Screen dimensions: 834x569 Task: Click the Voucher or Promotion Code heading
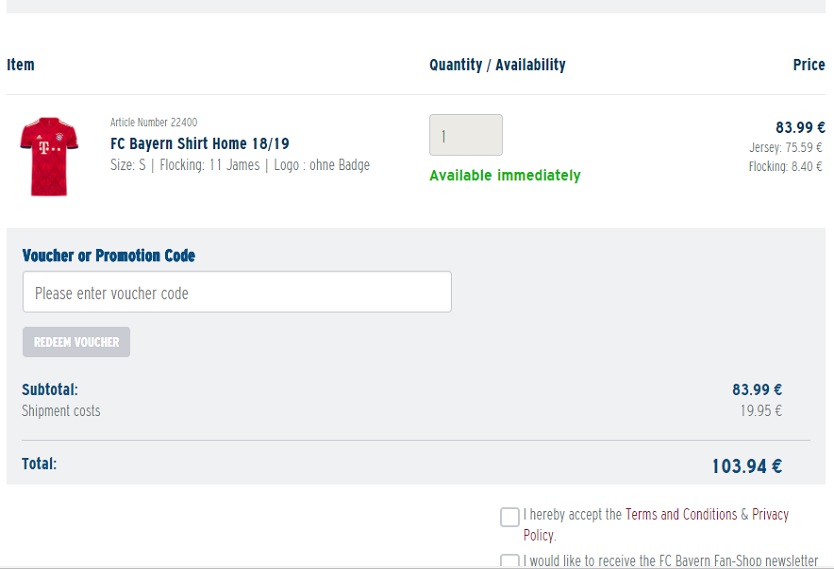click(109, 256)
